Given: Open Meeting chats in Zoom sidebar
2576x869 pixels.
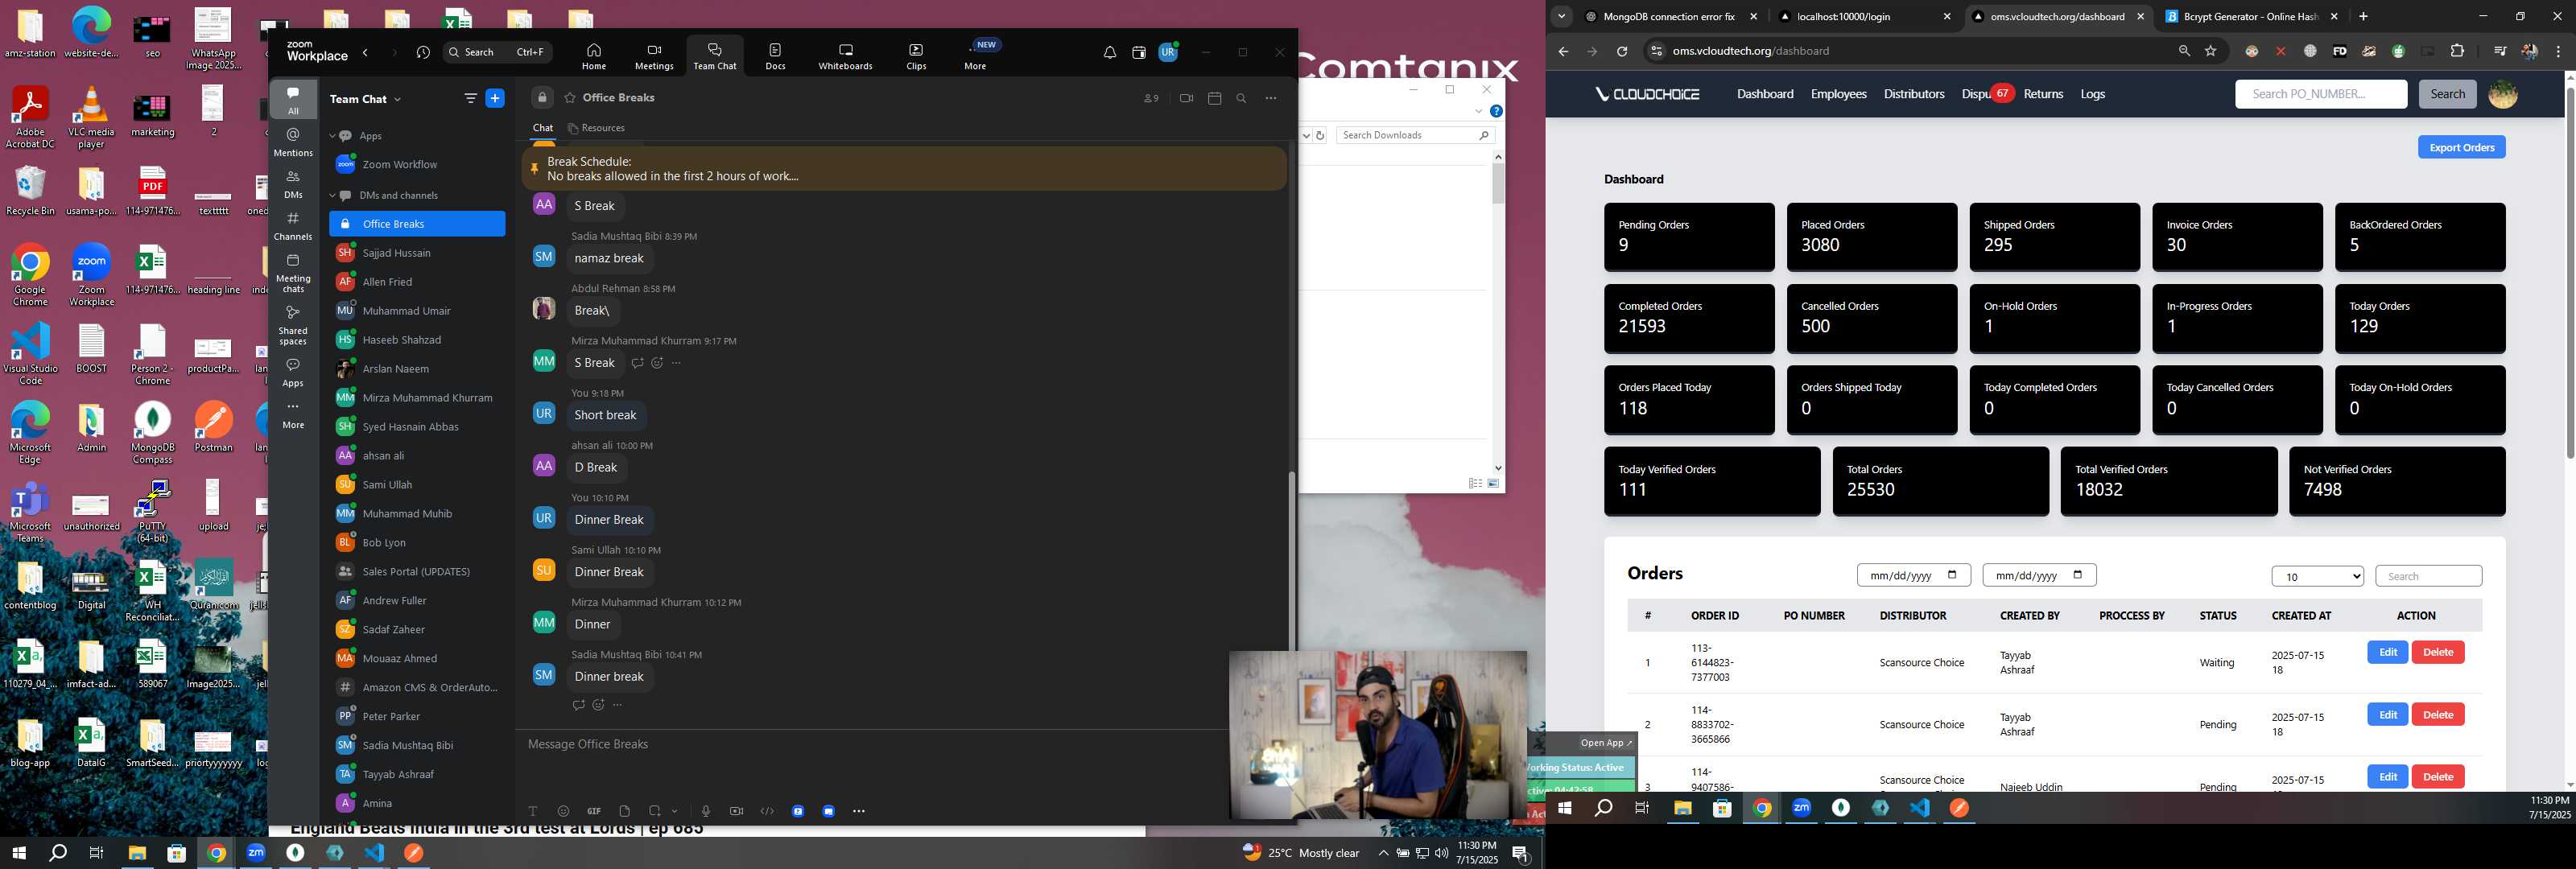Looking at the screenshot, I should pyautogui.click(x=293, y=273).
